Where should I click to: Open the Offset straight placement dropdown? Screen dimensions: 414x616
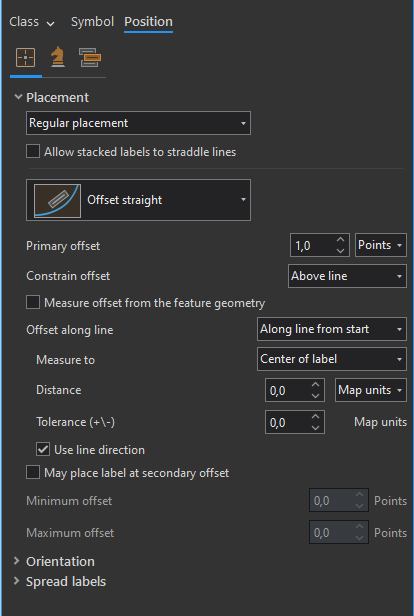pos(138,200)
